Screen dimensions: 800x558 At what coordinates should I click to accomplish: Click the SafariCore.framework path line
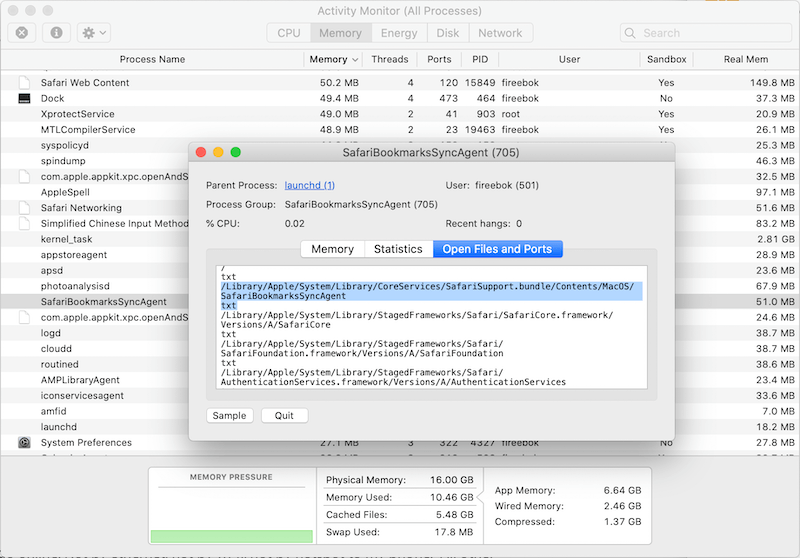[x=417, y=320]
